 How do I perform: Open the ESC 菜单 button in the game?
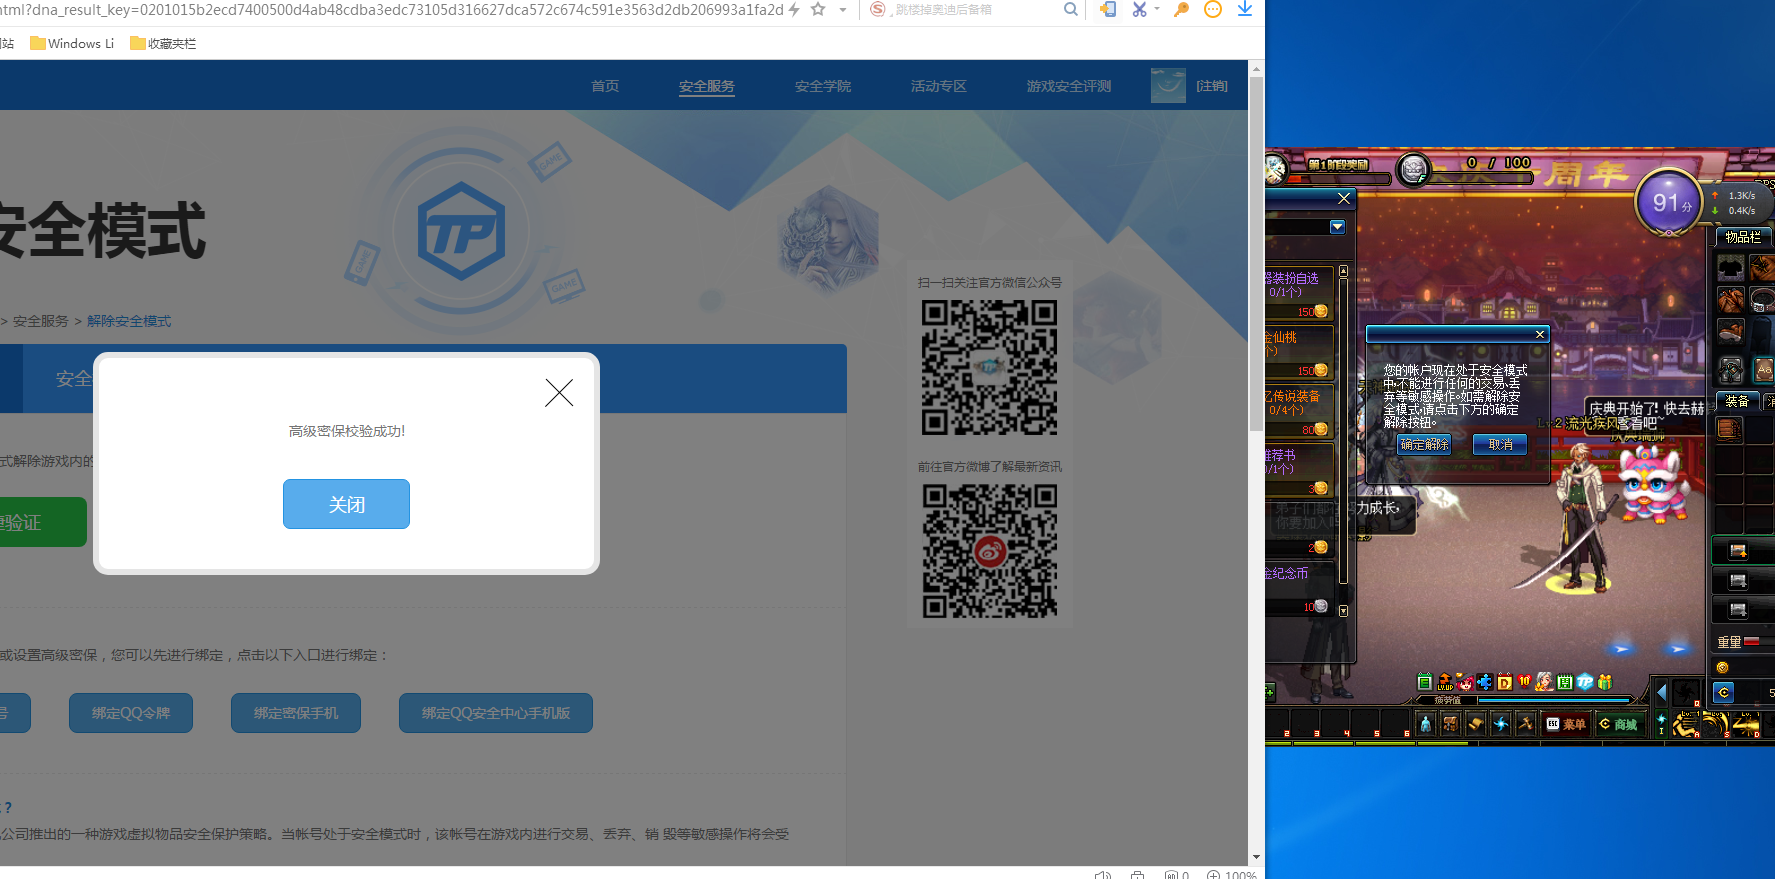click(1566, 724)
